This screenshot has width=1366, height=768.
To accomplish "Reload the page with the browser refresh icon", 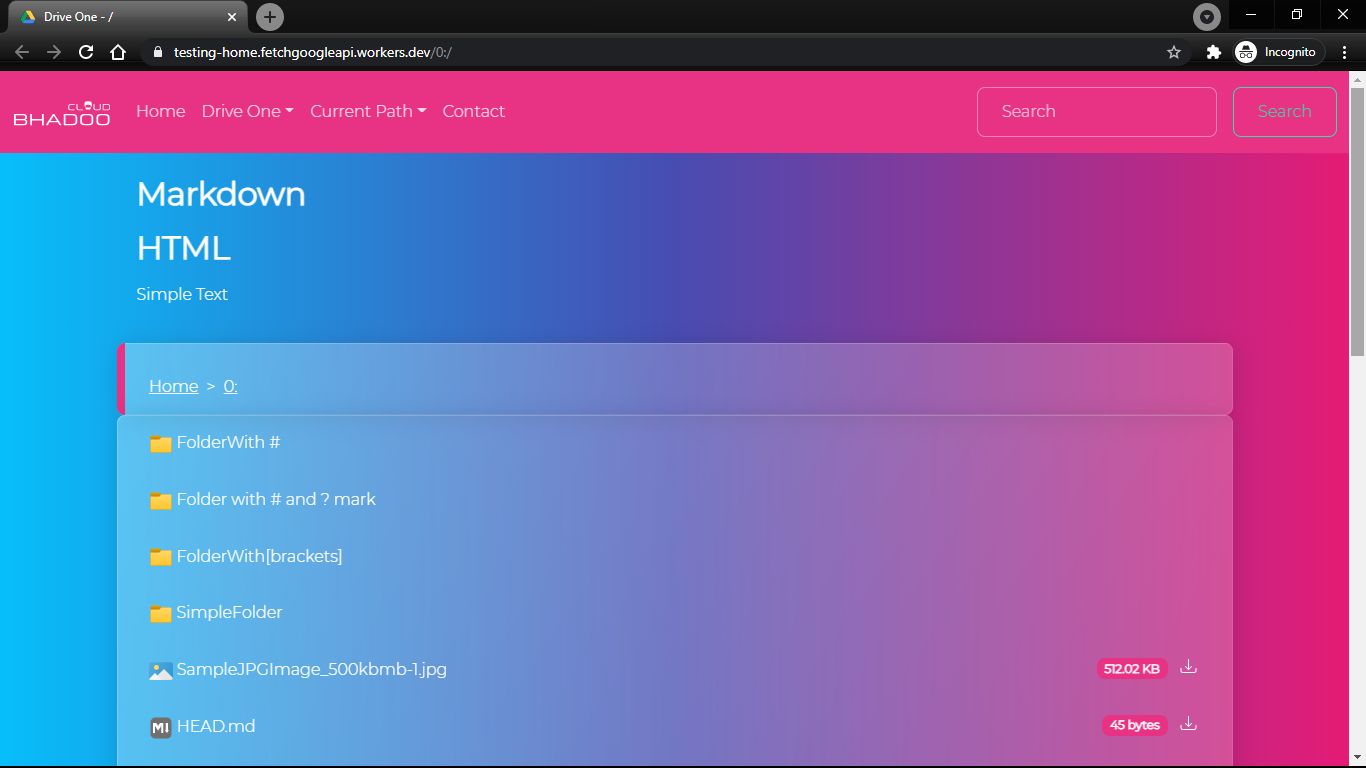I will (x=86, y=52).
